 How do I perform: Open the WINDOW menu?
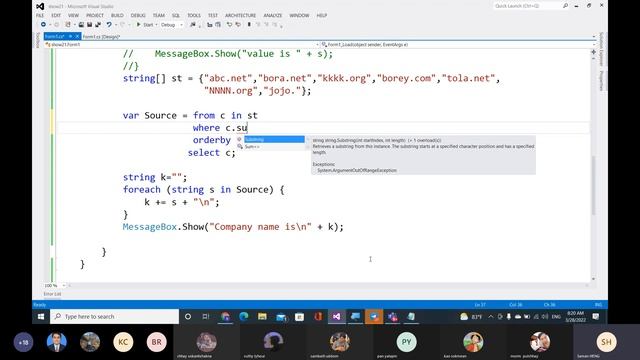click(x=299, y=16)
